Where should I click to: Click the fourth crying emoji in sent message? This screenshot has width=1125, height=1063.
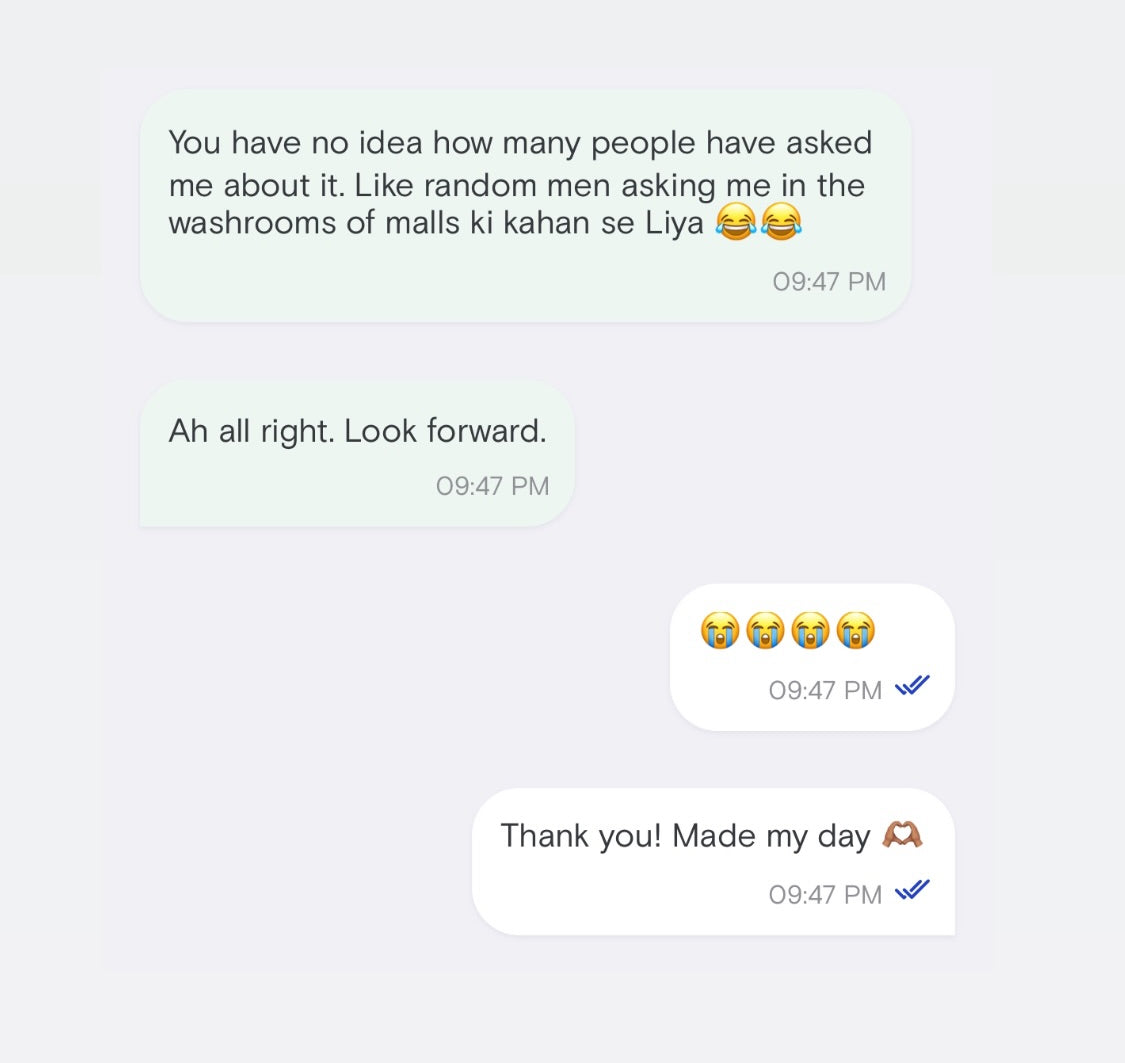coord(855,631)
